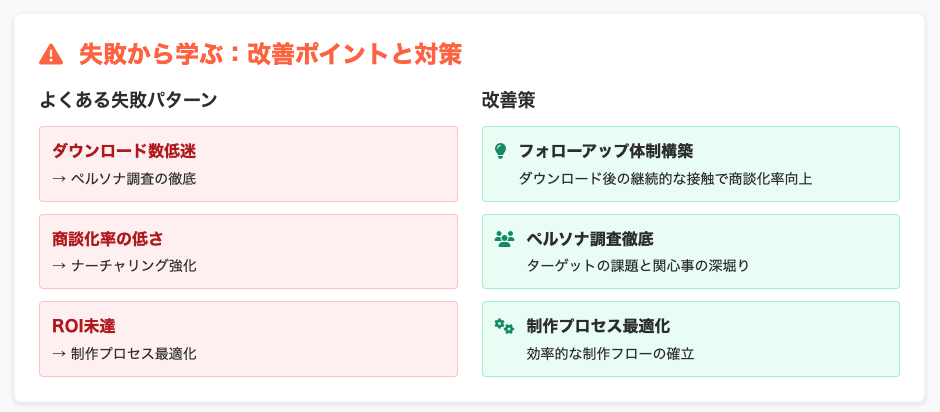Image resolution: width=940 pixels, height=412 pixels.
Task: Click the よくある失敗パターン column heading
Action: [128, 100]
